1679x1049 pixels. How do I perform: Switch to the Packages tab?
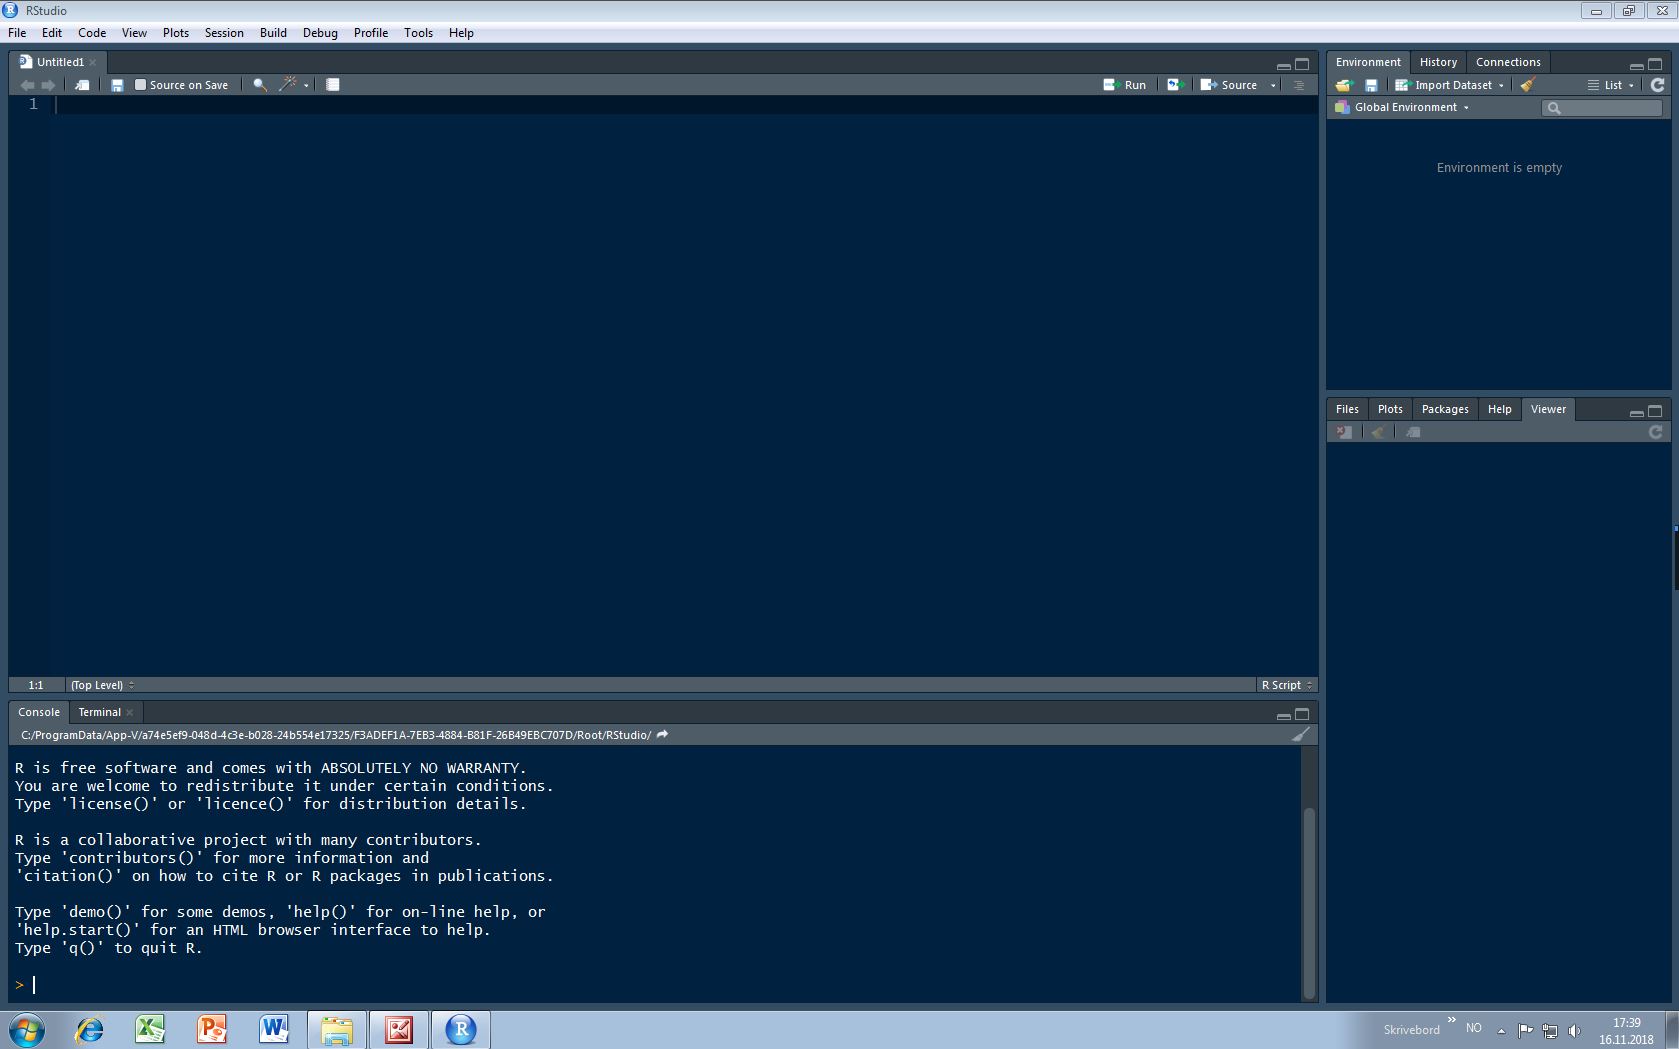(1445, 409)
